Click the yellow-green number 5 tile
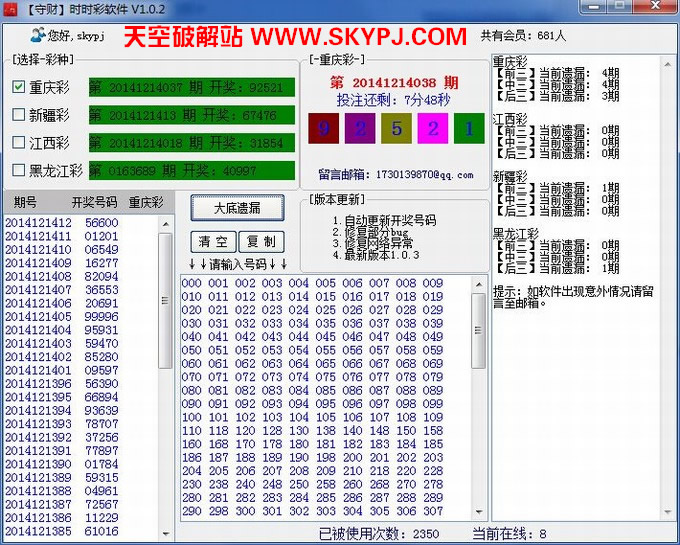This screenshot has height=545, width=680. (x=396, y=128)
